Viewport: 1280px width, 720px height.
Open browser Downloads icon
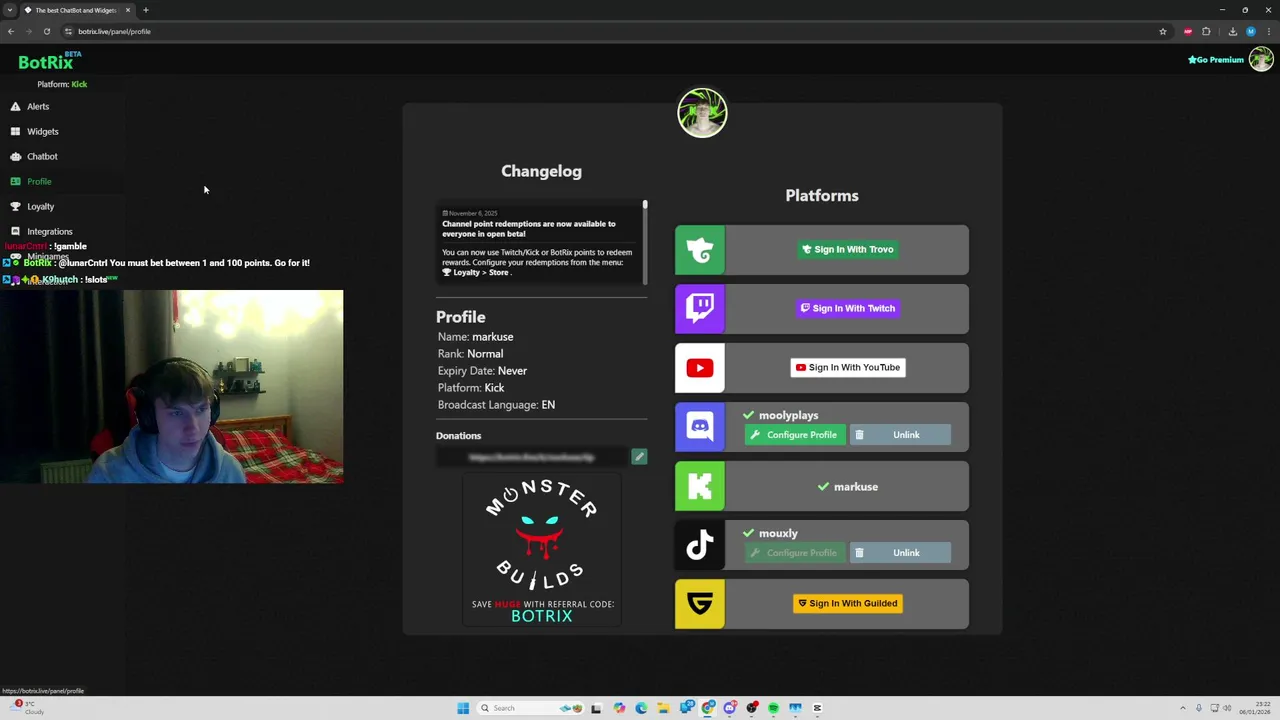pos(1232,31)
